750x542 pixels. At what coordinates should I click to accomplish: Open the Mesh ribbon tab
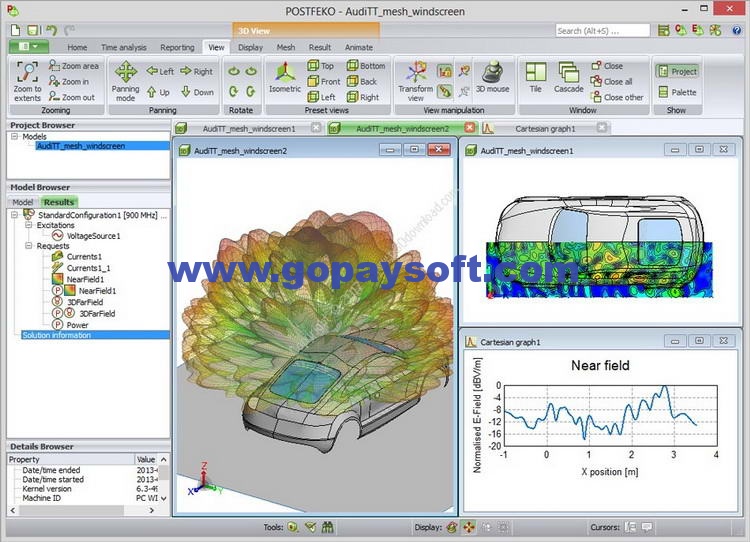(x=286, y=47)
